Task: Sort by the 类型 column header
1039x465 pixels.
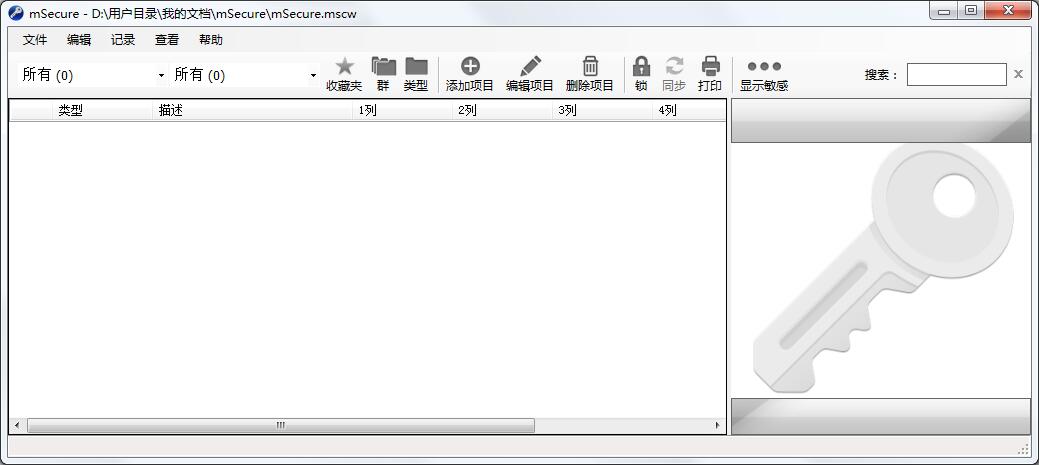Action: [x=103, y=111]
